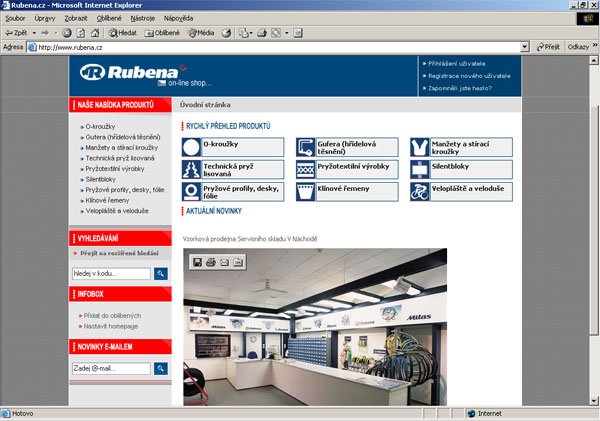
Task: Expand the address bar URL dropdown
Action: (x=525, y=47)
